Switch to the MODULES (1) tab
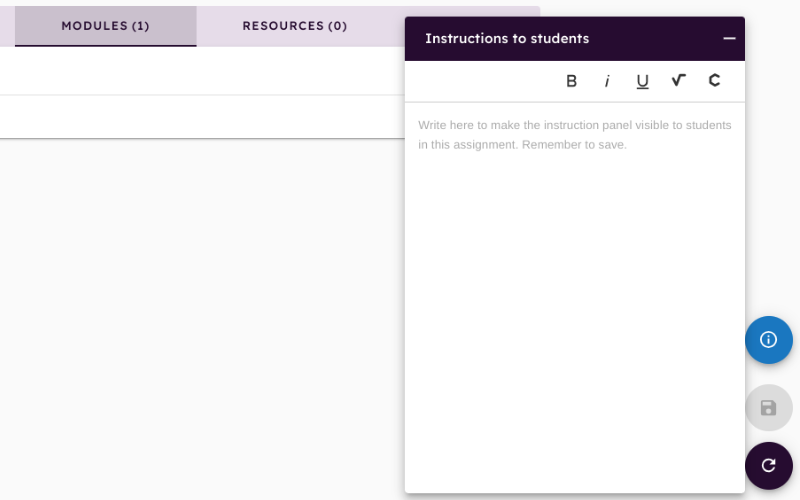Screen dimensions: 800x500 106,26
